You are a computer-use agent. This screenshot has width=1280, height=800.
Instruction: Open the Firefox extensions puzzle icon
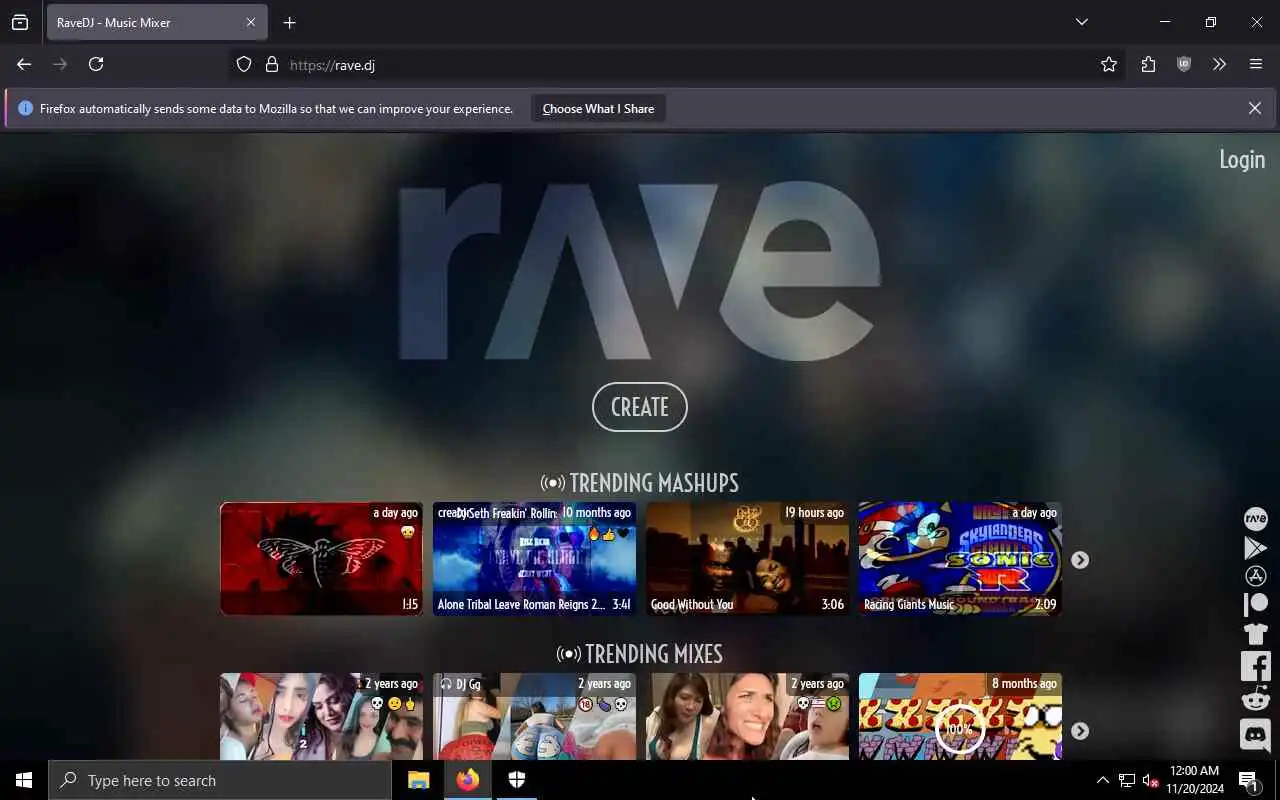point(1148,64)
